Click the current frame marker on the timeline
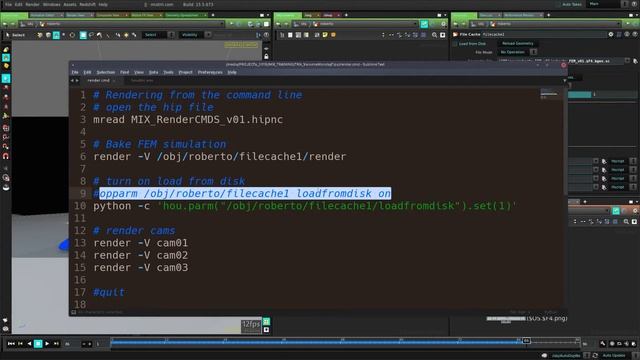640x360 pixels. tap(526, 340)
